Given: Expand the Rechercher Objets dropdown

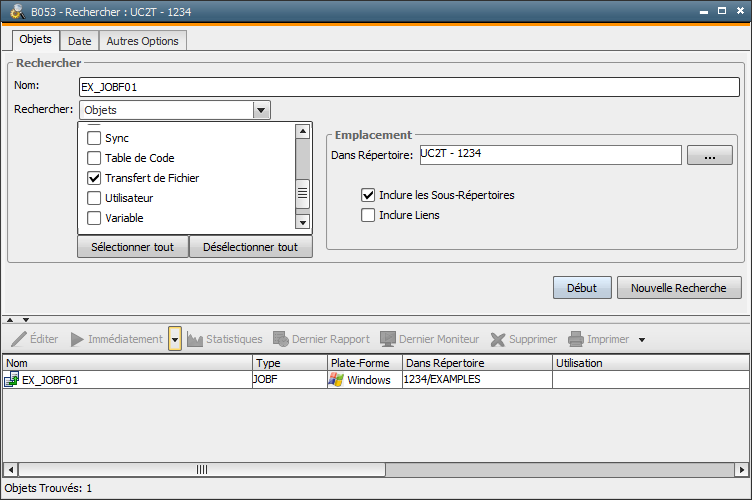Looking at the screenshot, I should click(x=261, y=110).
